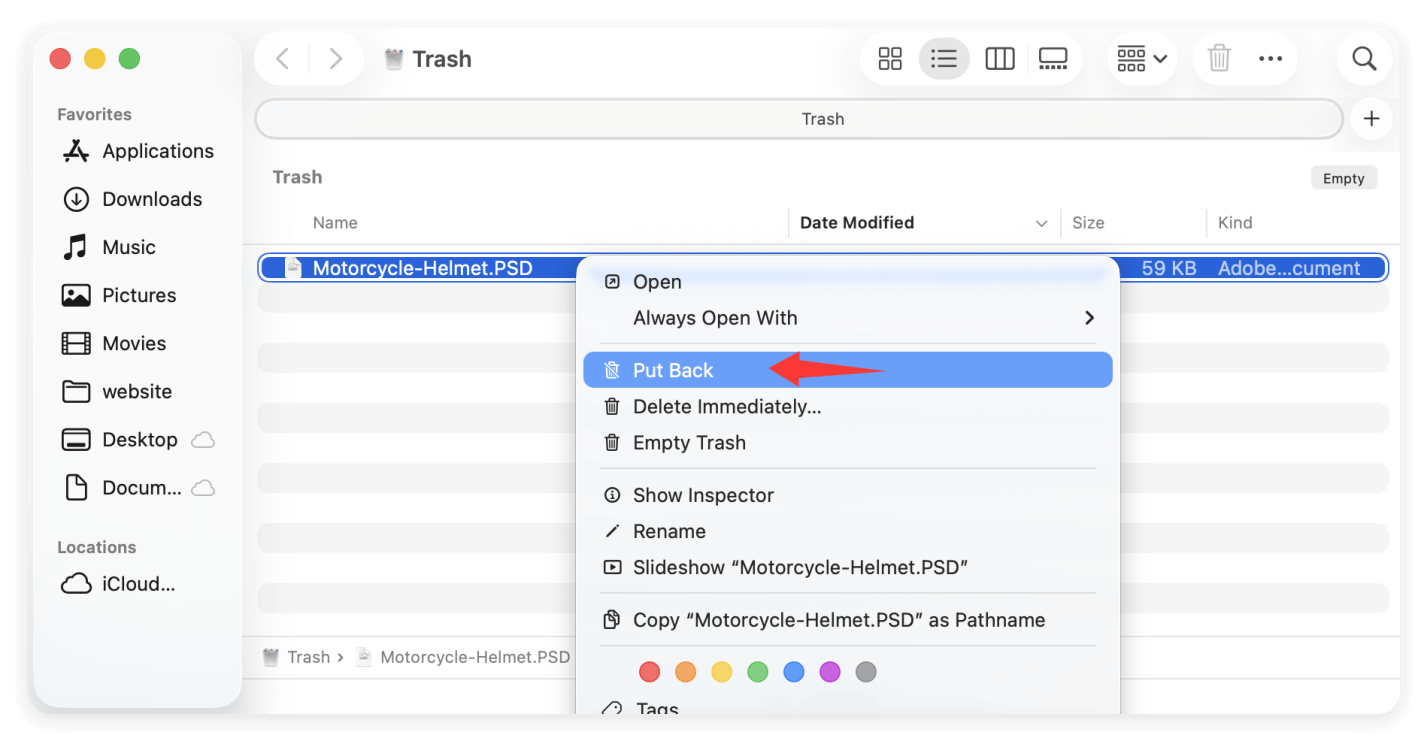Image resolution: width=1427 pixels, height=741 pixels.
Task: Switch to column view
Action: [999, 58]
